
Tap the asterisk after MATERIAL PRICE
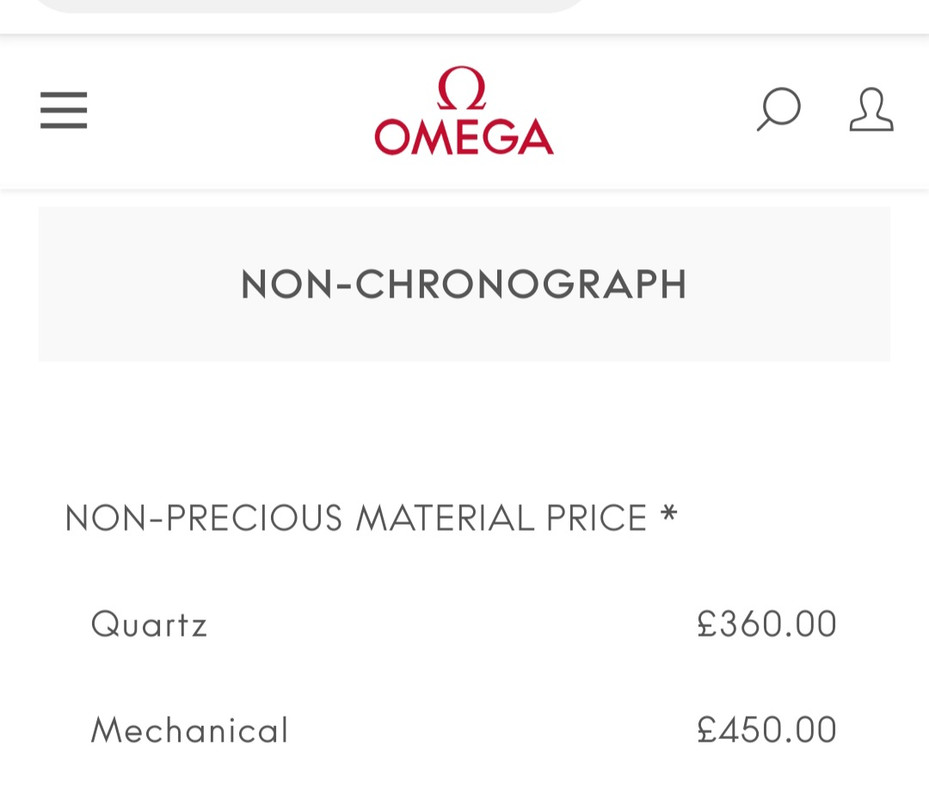tap(669, 516)
